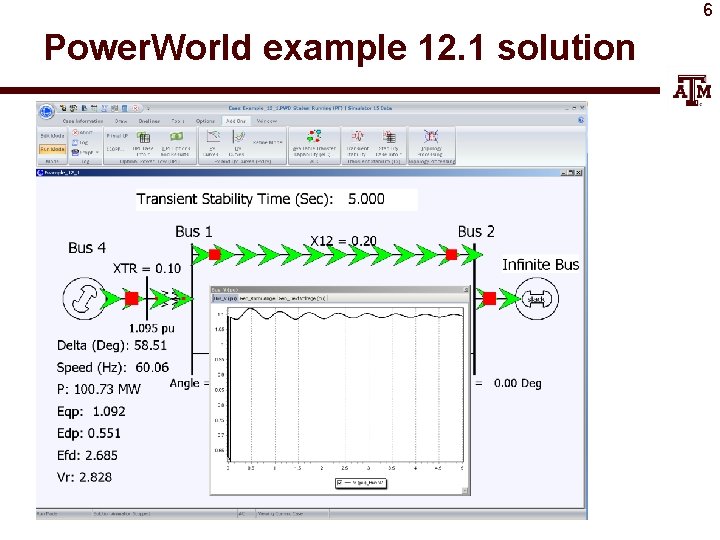This screenshot has height=540, width=720.
Task: Click the Delta (Deg) 58.51 field
Action: [112, 345]
